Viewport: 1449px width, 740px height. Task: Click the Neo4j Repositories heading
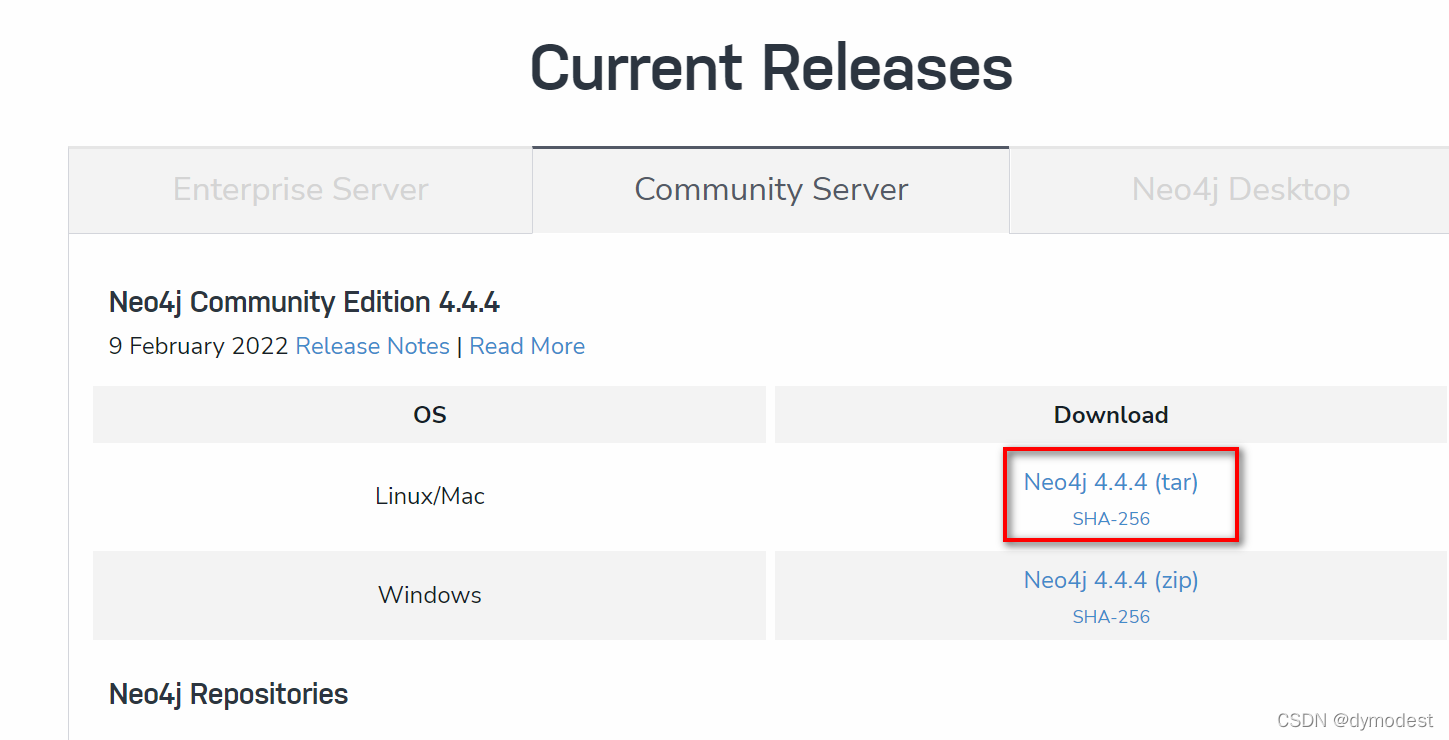tap(229, 694)
